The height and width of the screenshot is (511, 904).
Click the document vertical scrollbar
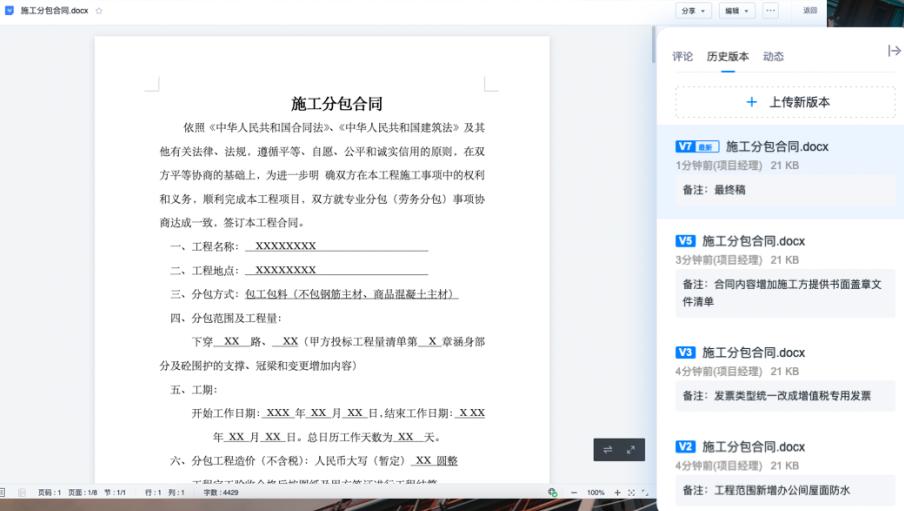coord(653,44)
